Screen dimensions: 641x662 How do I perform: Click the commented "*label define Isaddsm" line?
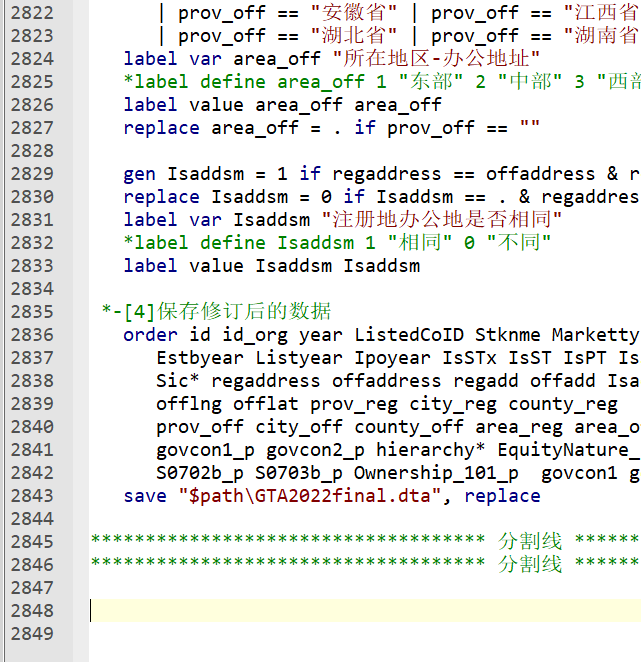[x=337, y=243]
